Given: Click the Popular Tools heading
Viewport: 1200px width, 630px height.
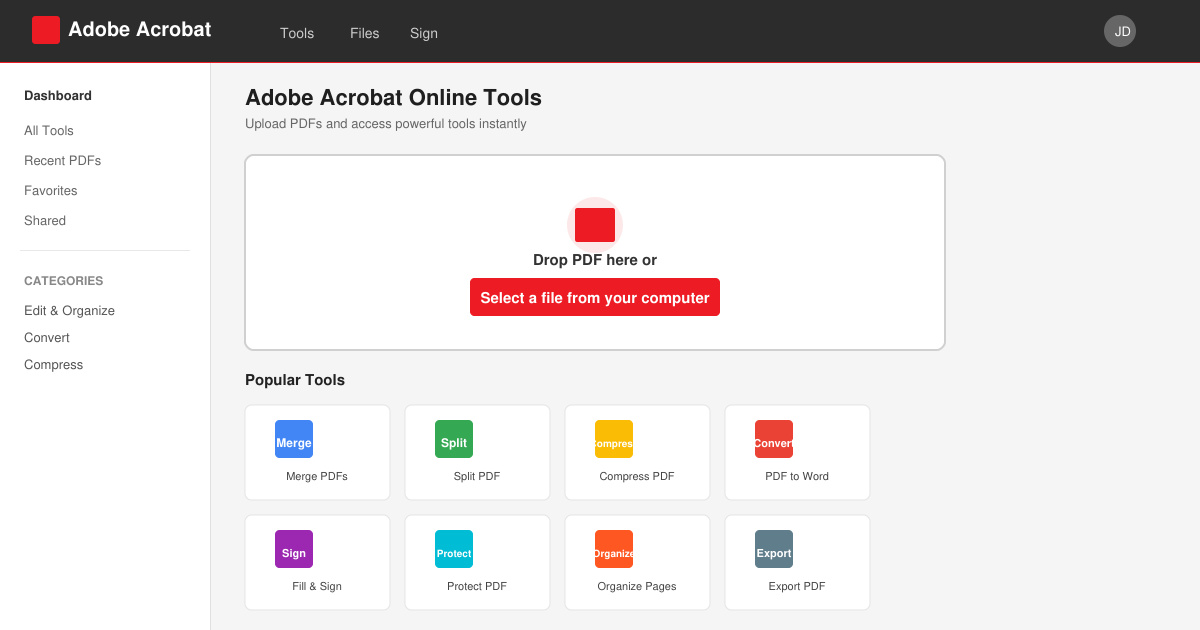Looking at the screenshot, I should click(295, 380).
